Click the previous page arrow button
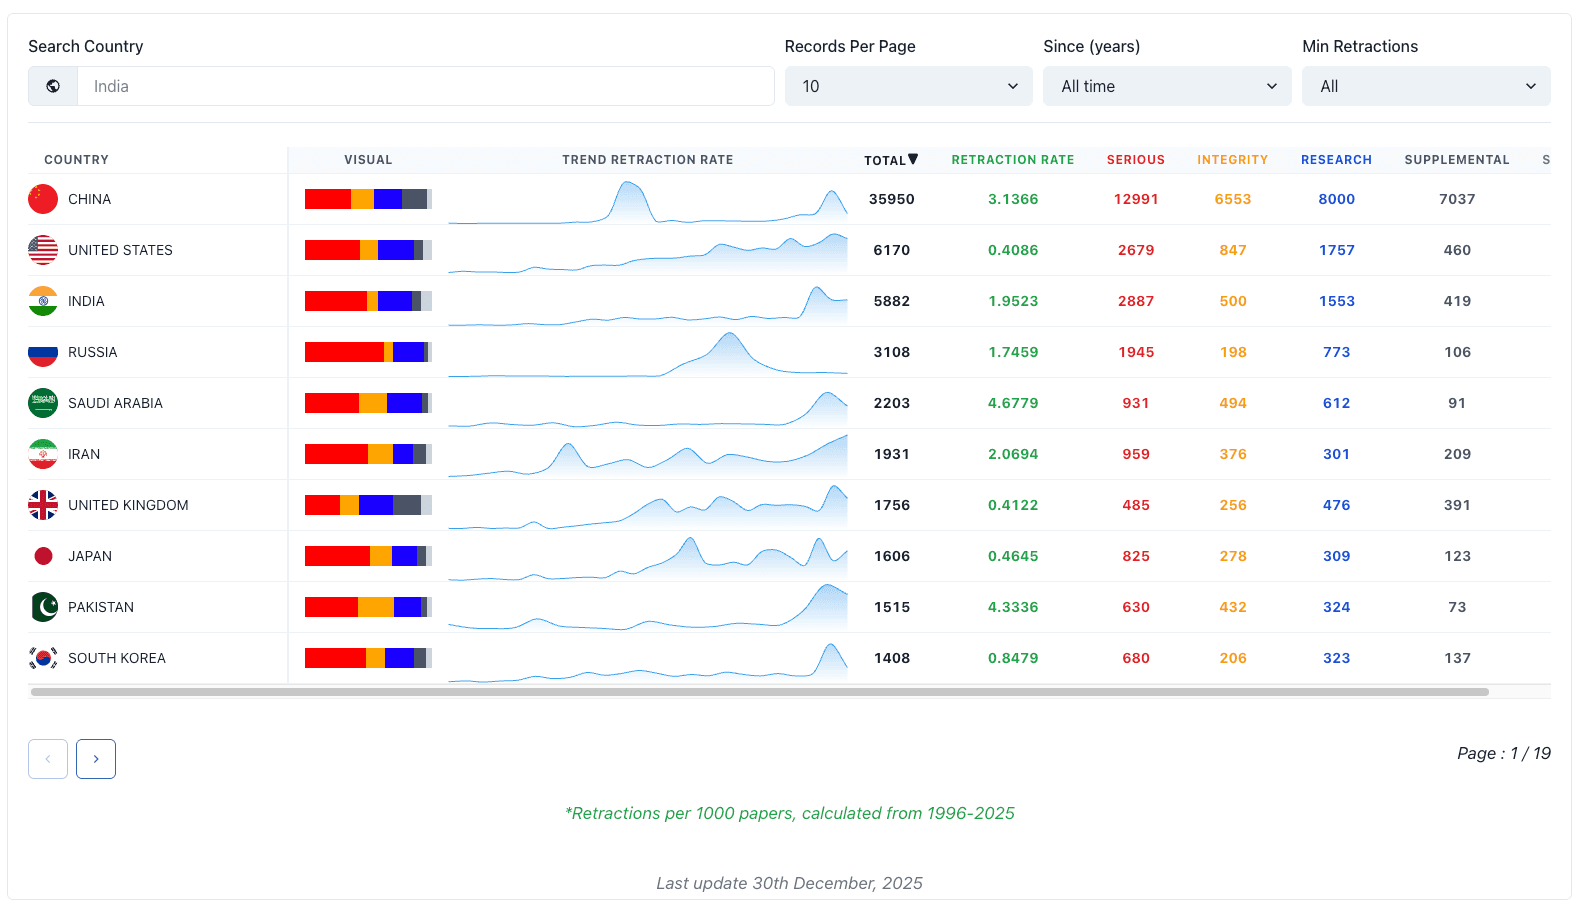The height and width of the screenshot is (907, 1584). tap(48, 759)
